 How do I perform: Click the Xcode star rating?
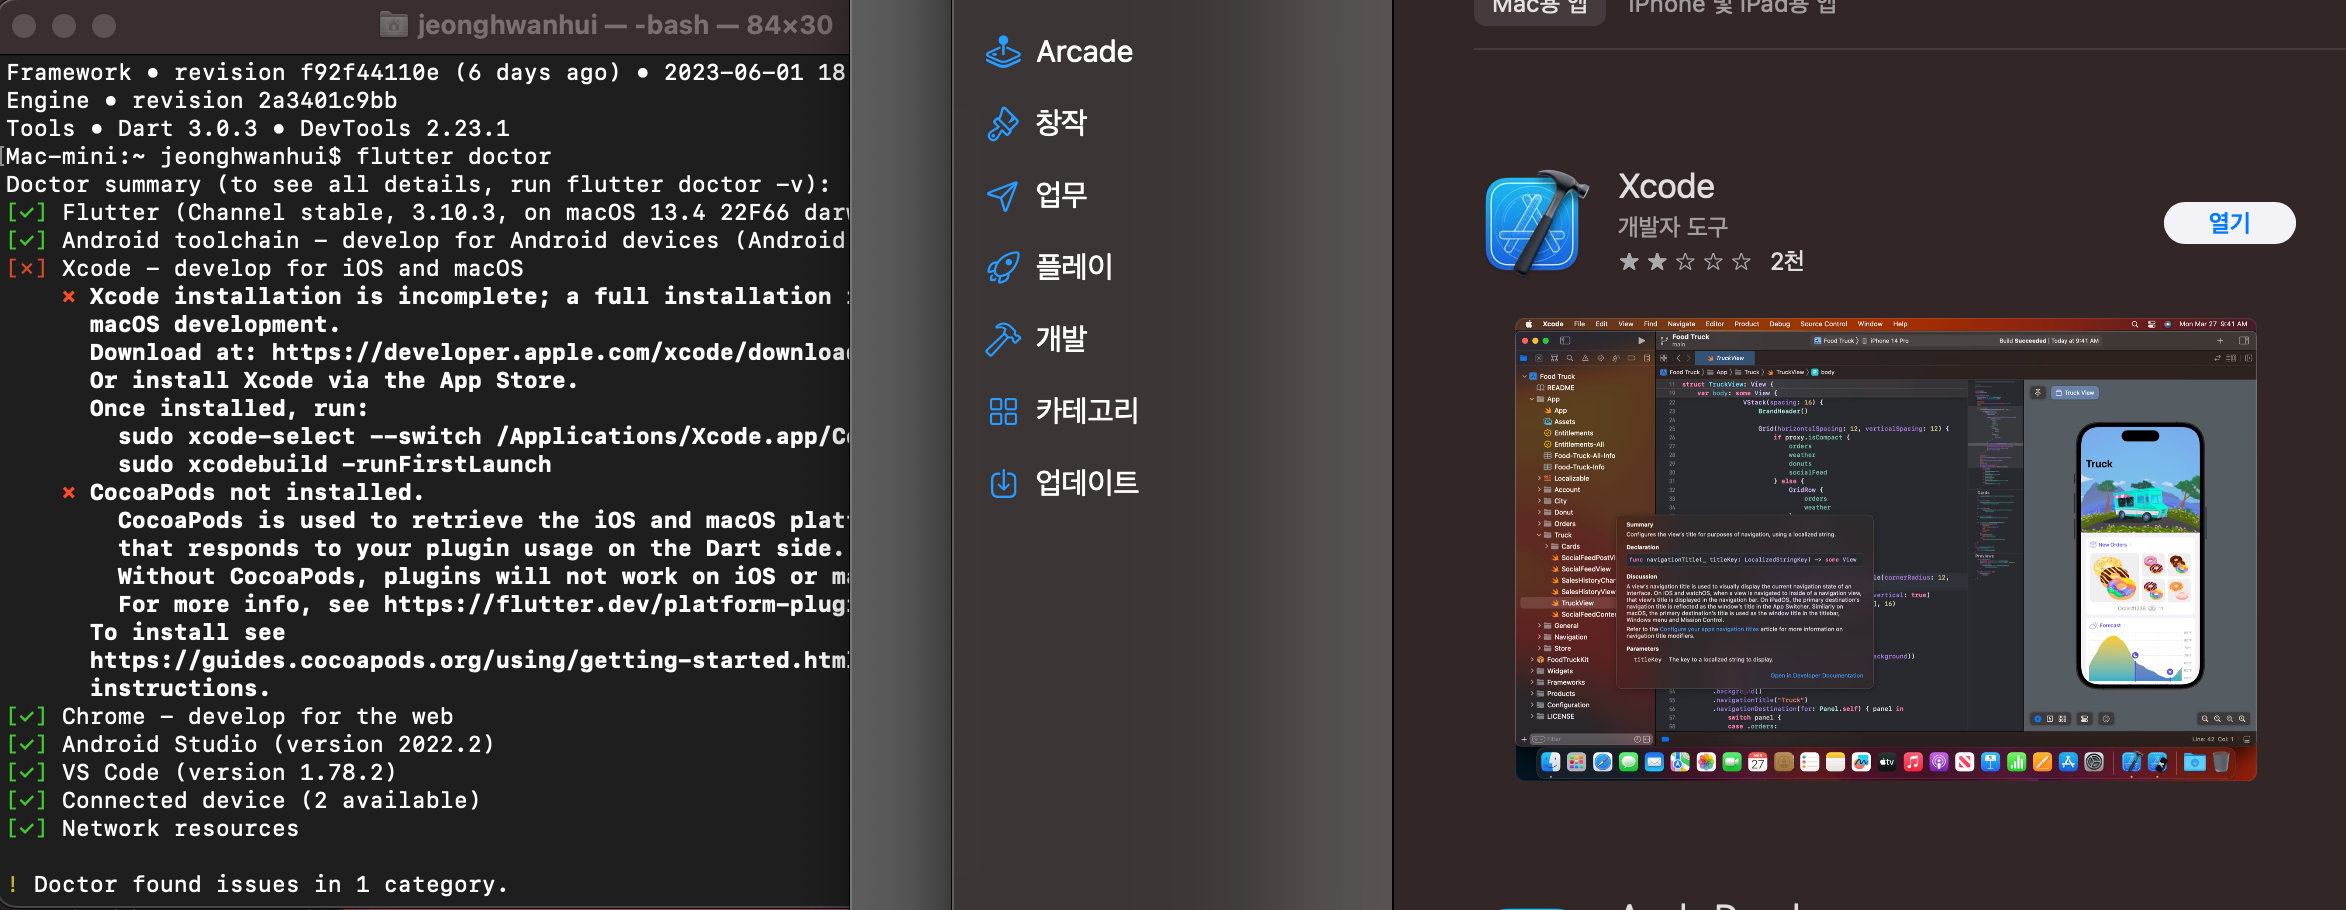[1685, 262]
